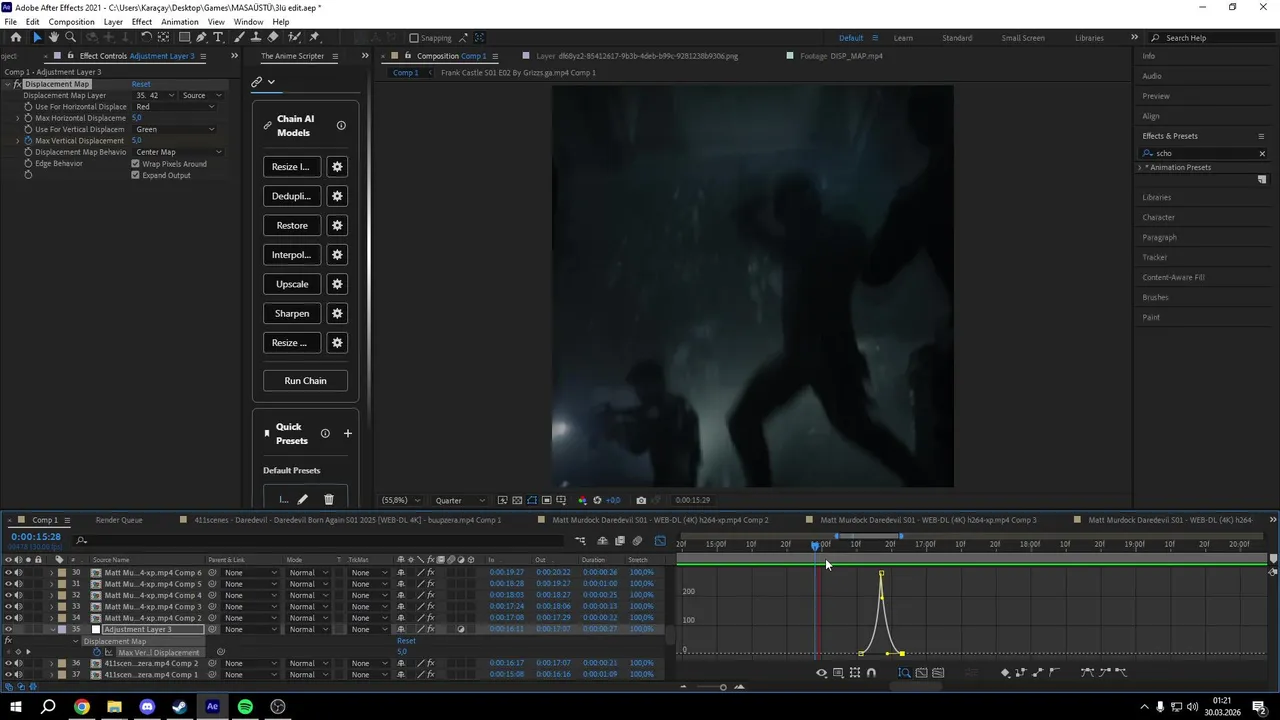Image resolution: width=1280 pixels, height=720 pixels.
Task: Click the pencil edit icon under Default Presets
Action: pos(303,499)
